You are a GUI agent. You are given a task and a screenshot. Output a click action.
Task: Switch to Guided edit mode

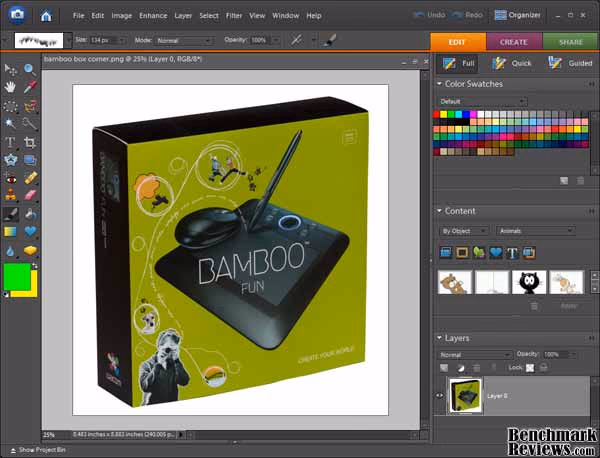pyautogui.click(x=570, y=63)
